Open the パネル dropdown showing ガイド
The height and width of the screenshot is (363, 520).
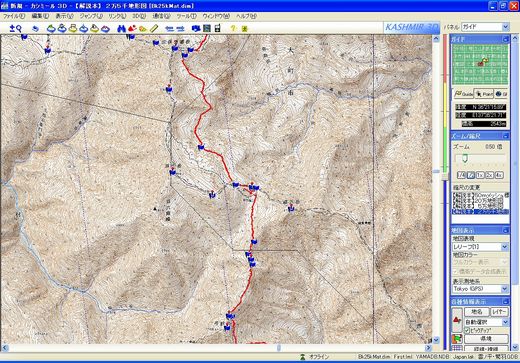point(485,27)
